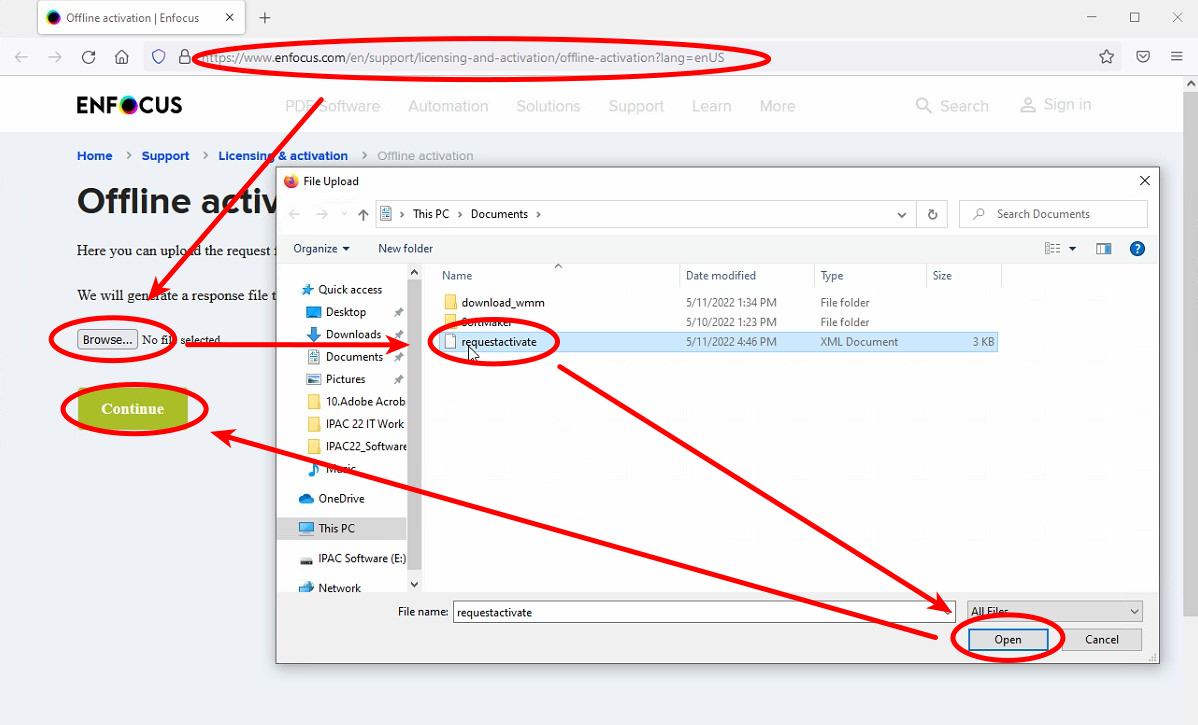Open the file dialog help icon
The image size is (1198, 725).
(x=1137, y=248)
